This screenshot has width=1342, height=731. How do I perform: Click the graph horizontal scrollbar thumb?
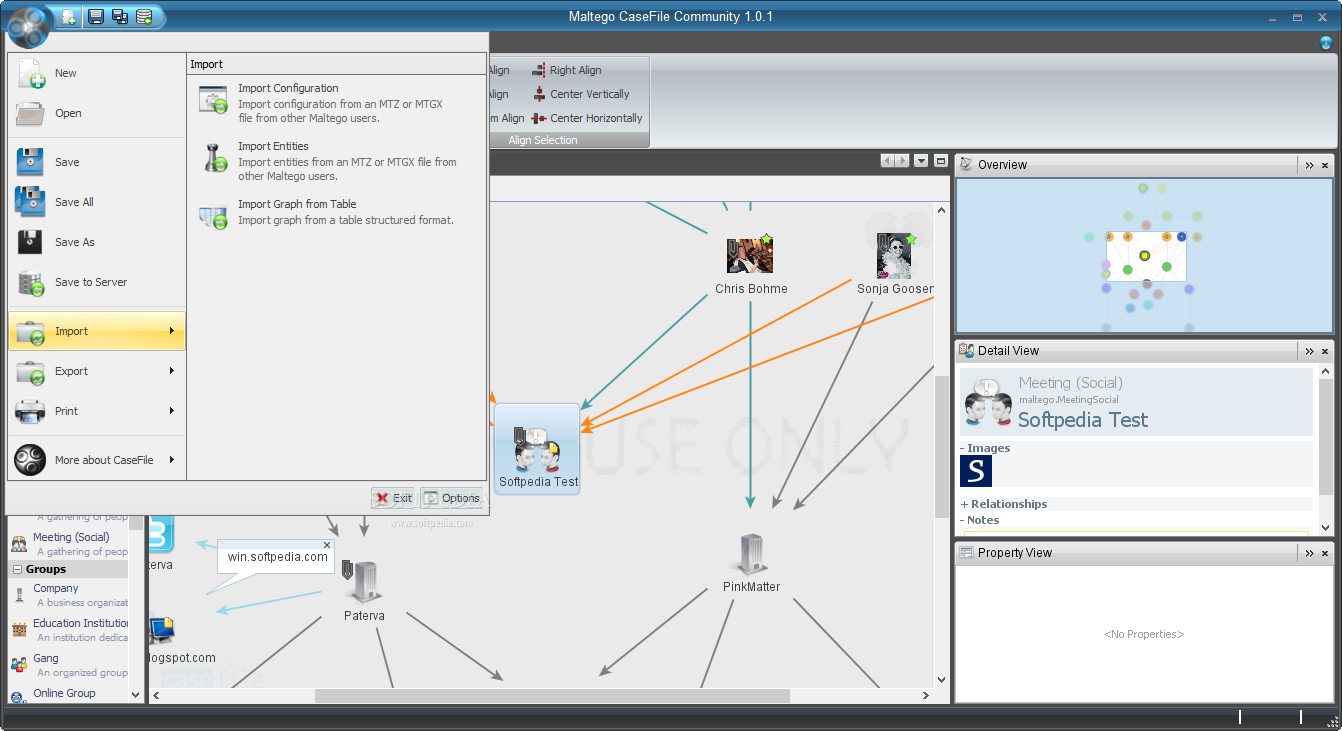point(552,695)
